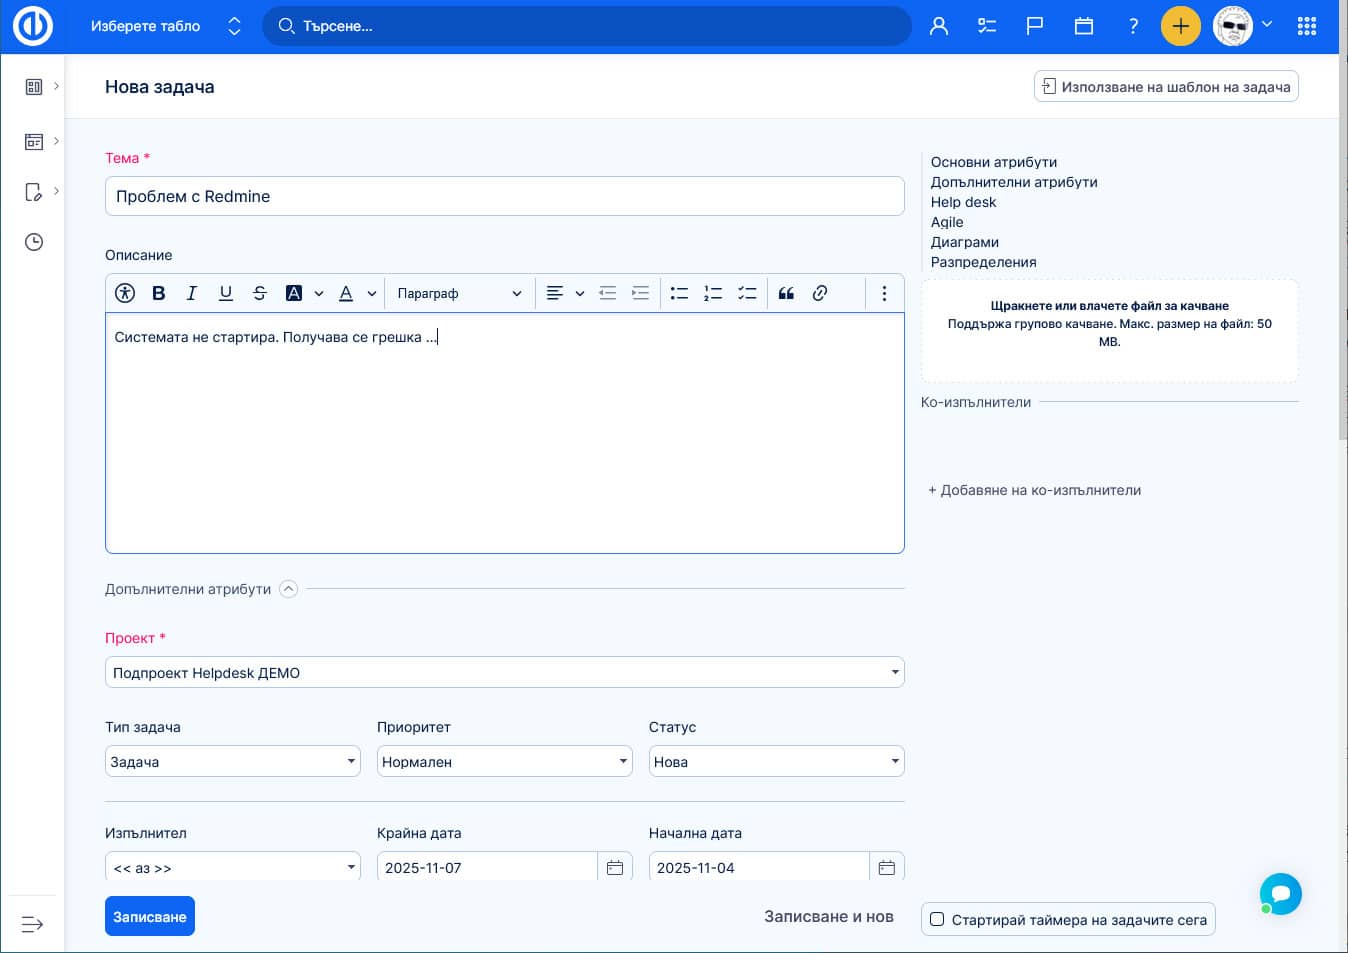Open the Тип задача dropdown
The width and height of the screenshot is (1348, 953).
tap(233, 761)
